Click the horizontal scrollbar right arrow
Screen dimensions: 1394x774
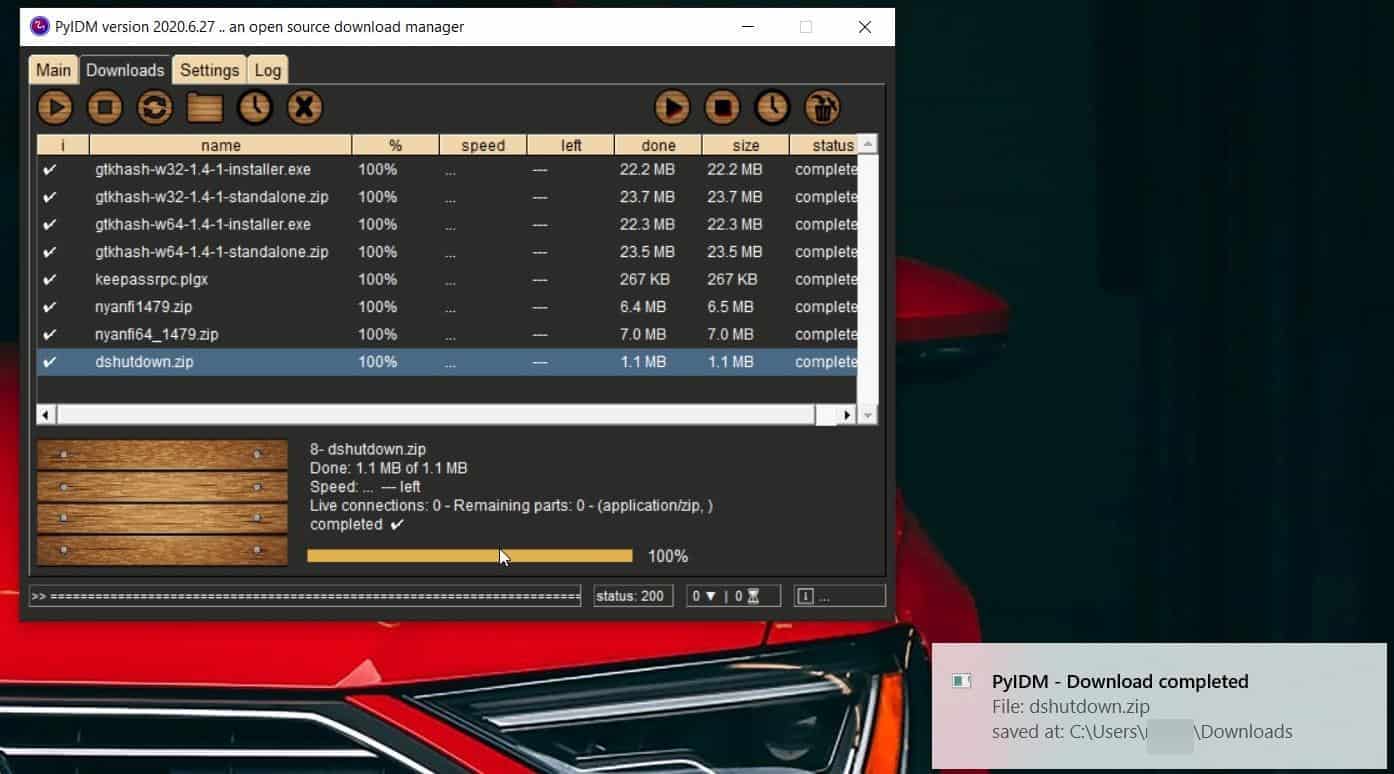point(847,414)
